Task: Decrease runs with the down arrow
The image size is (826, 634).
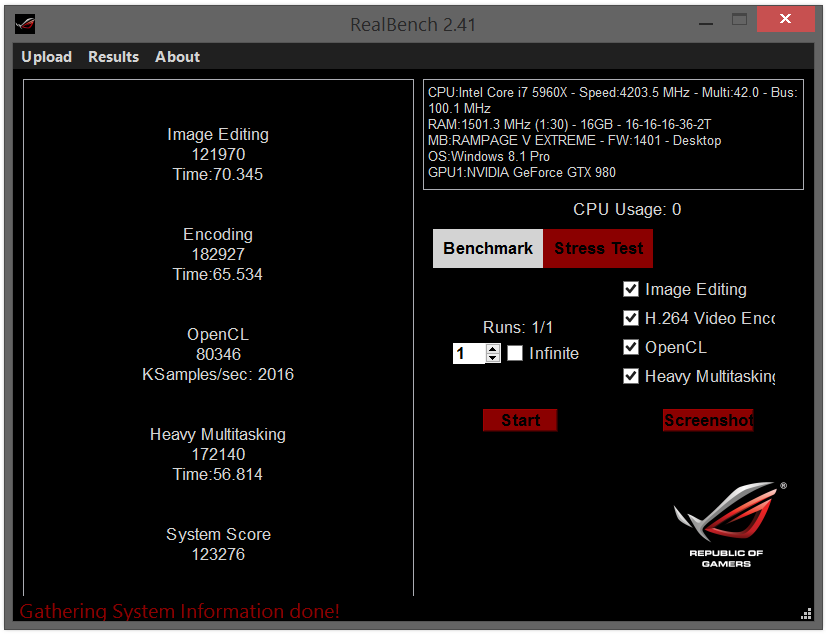Action: click(x=493, y=358)
